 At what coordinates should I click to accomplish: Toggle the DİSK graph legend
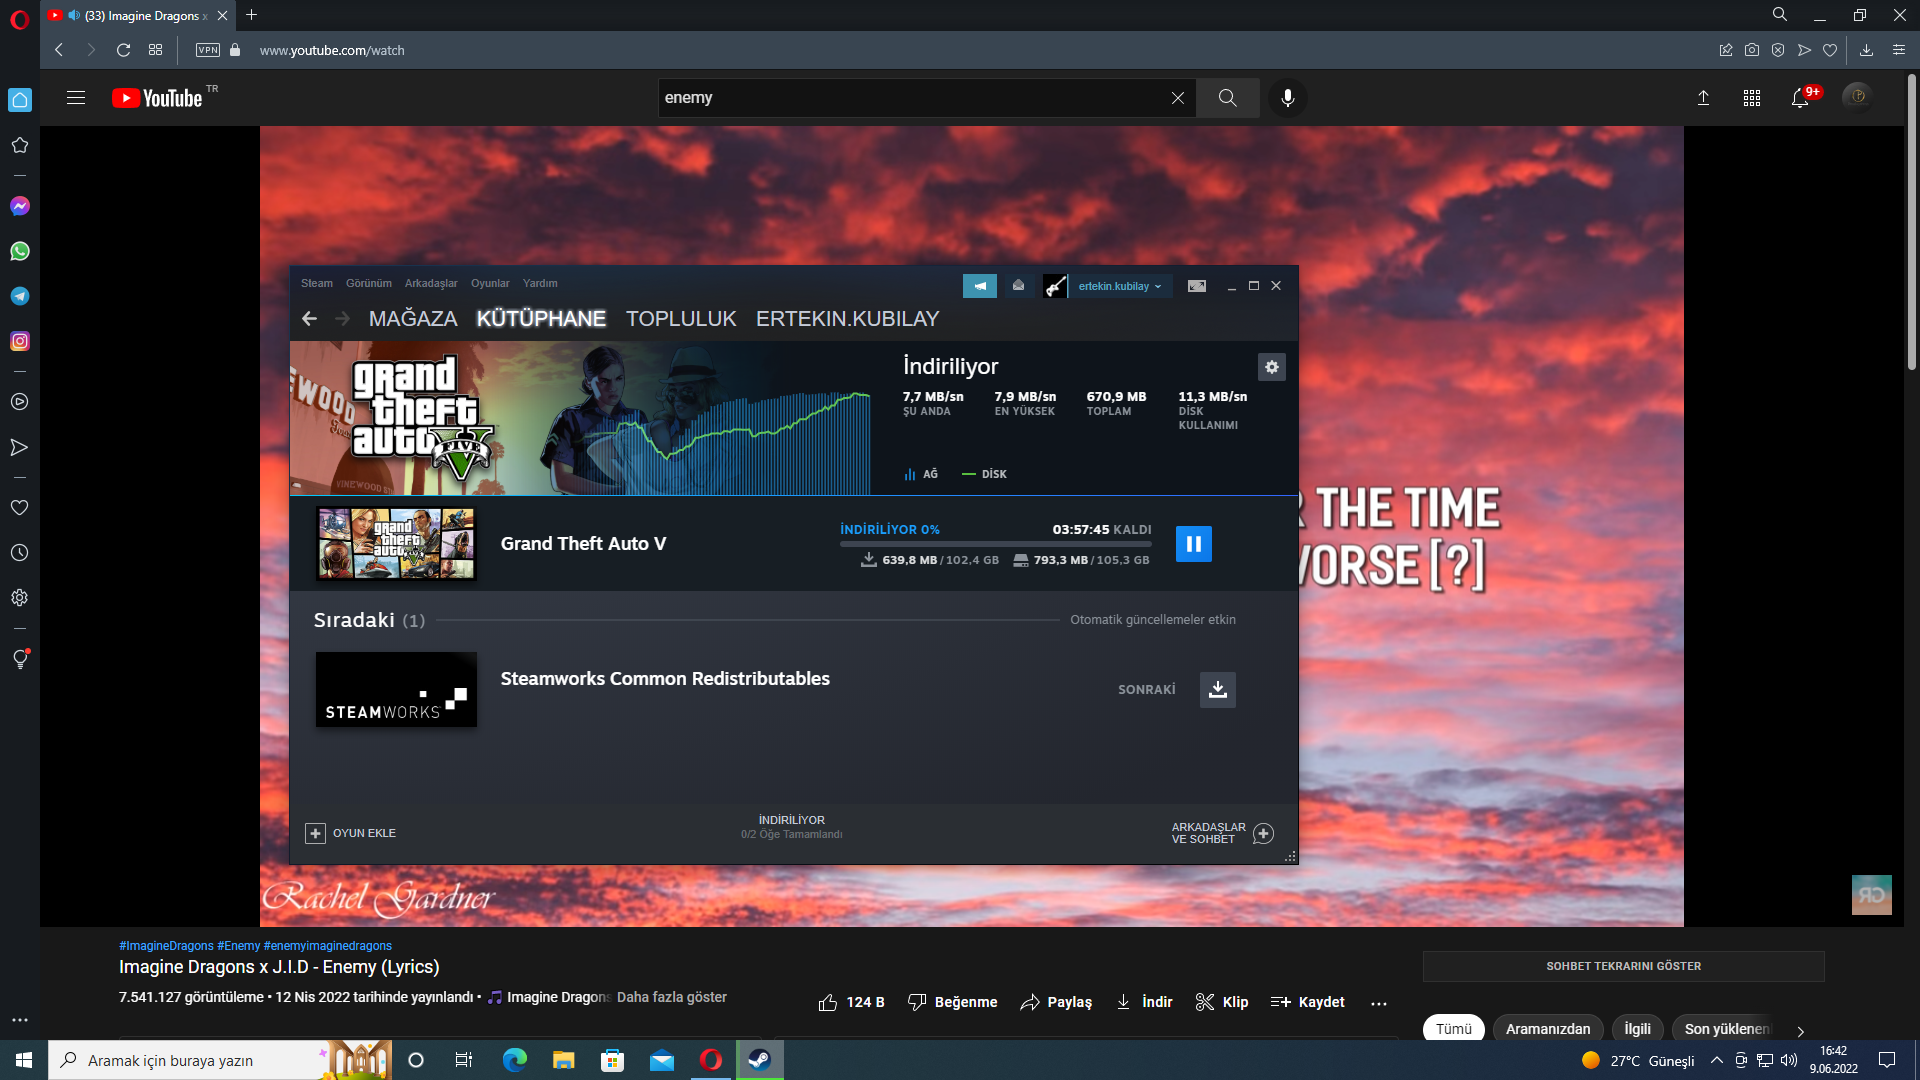click(x=984, y=474)
